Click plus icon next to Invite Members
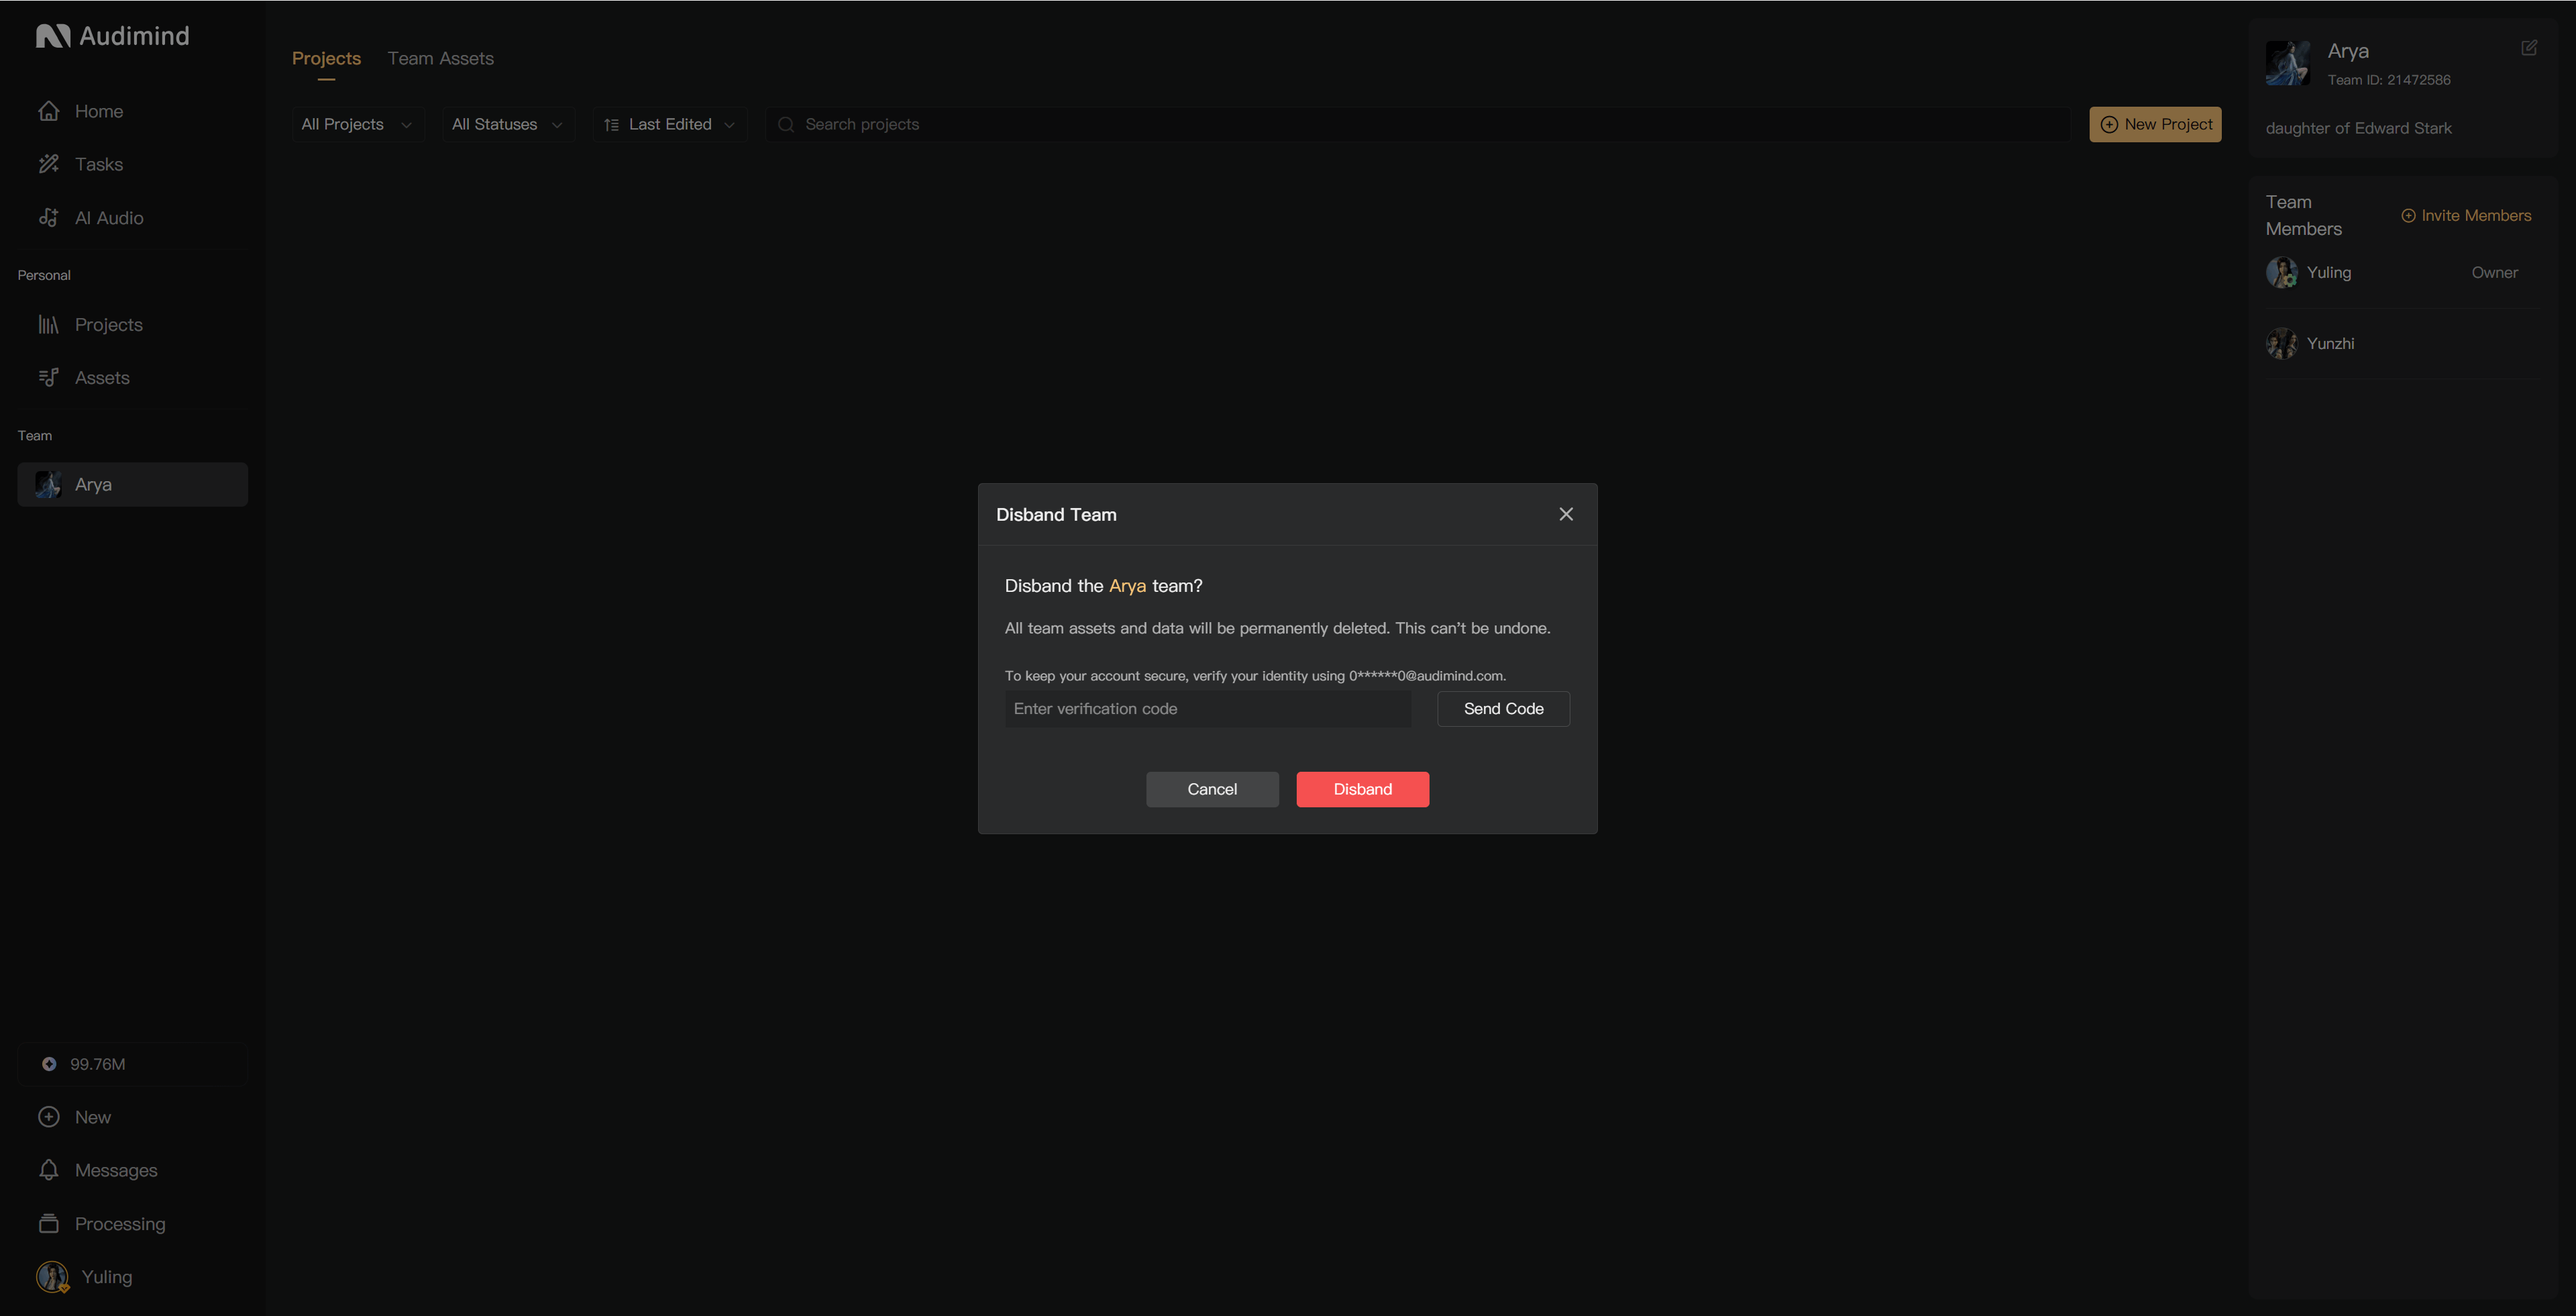This screenshot has width=2576, height=1316. (x=2408, y=216)
